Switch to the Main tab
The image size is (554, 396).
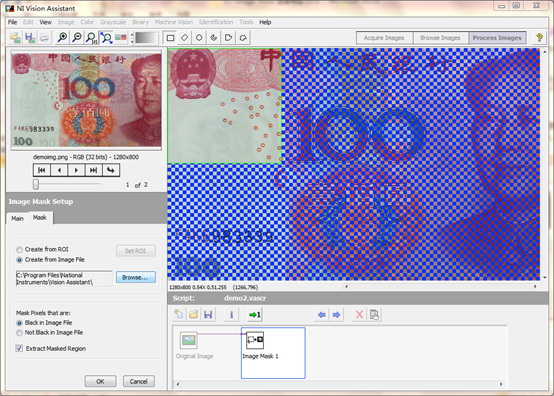point(17,218)
